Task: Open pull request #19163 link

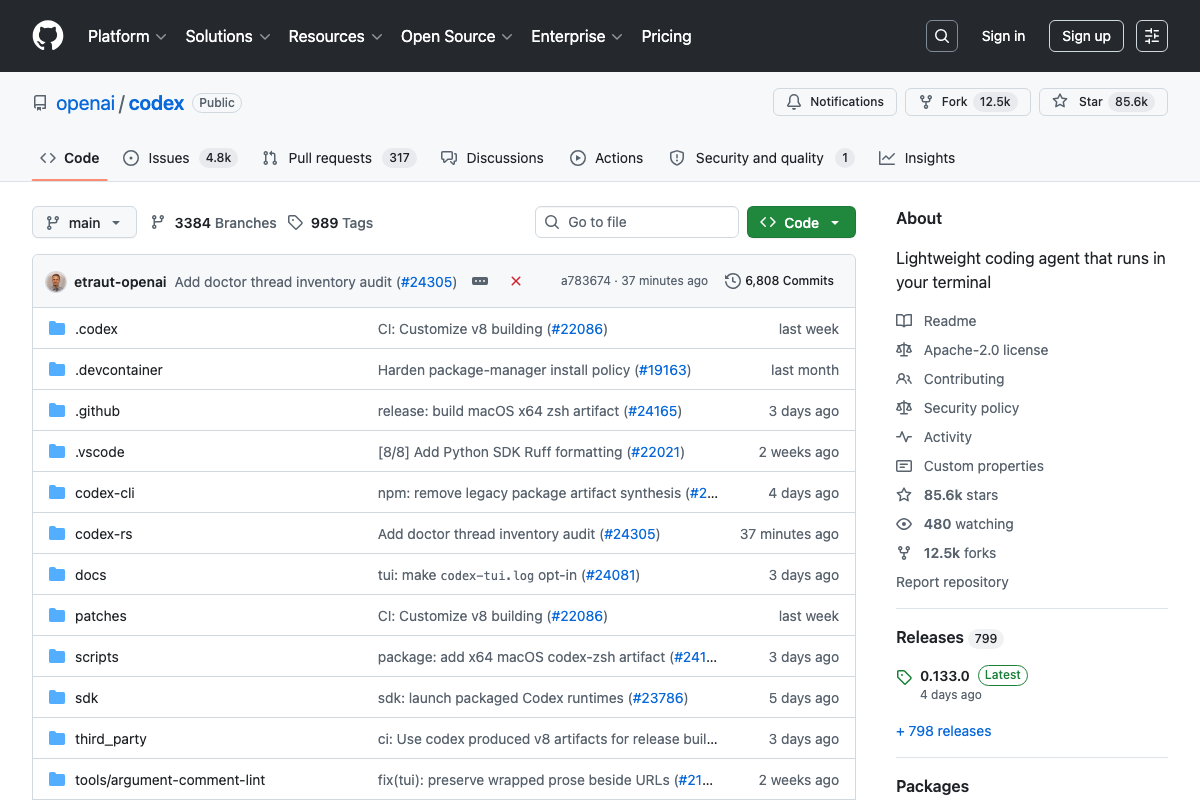Action: 663,370
